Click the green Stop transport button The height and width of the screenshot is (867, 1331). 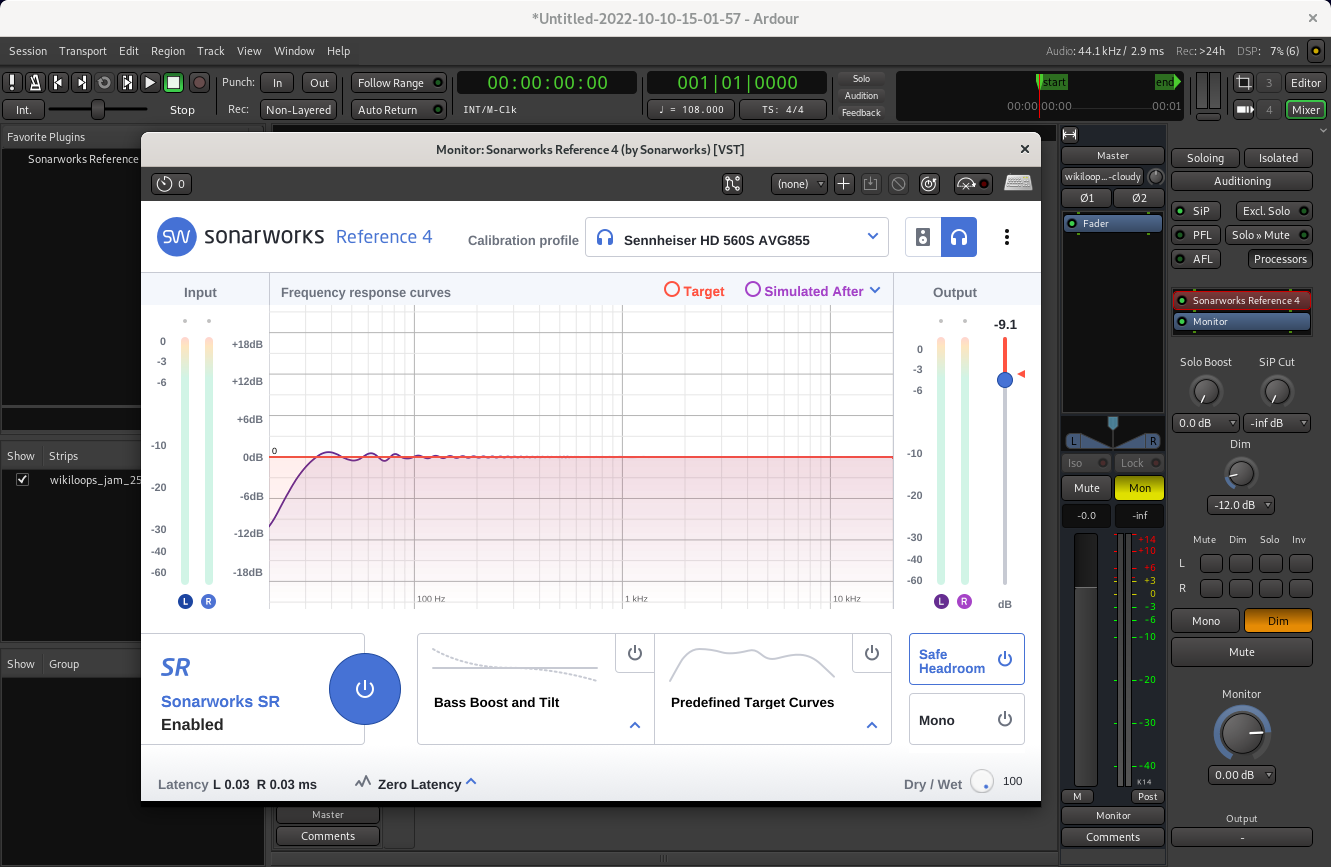coord(173,83)
